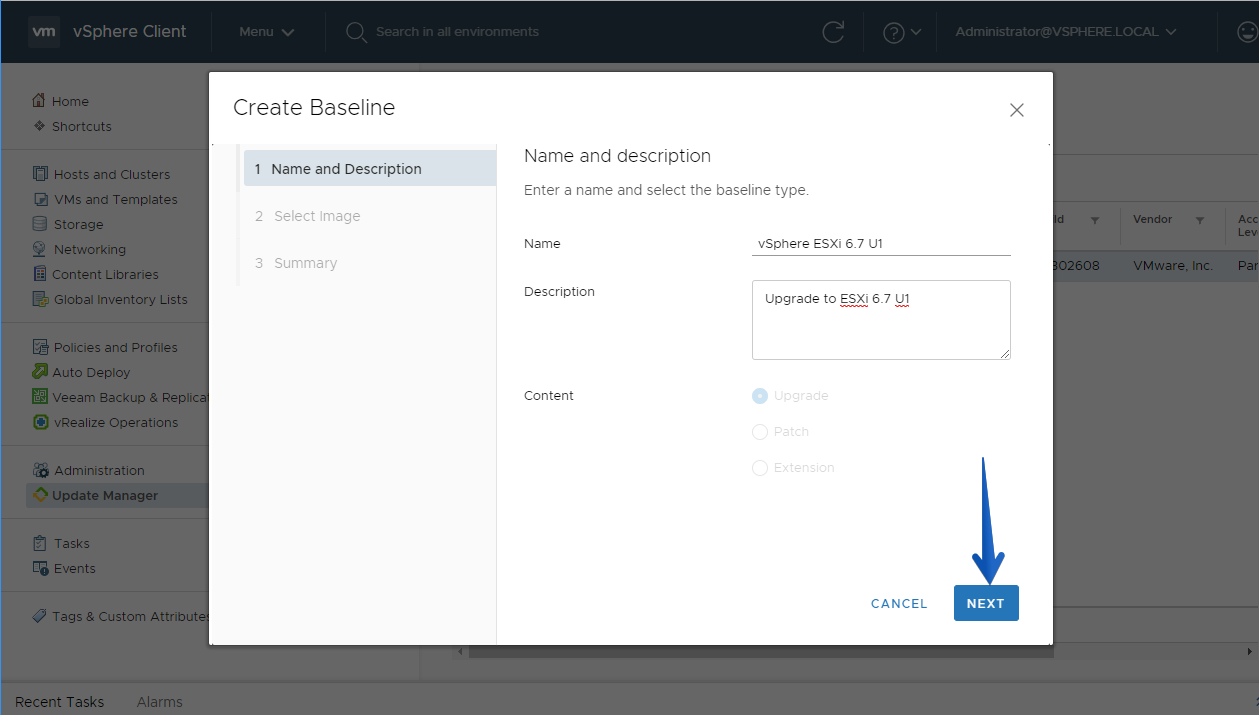Switch to the Alarms tab
This screenshot has height=715, width=1259.
coord(159,702)
